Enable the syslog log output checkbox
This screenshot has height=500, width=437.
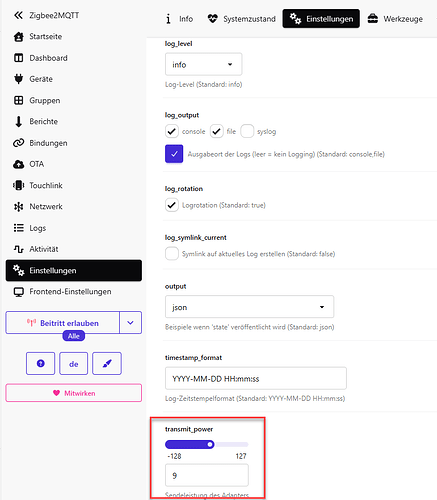247,131
